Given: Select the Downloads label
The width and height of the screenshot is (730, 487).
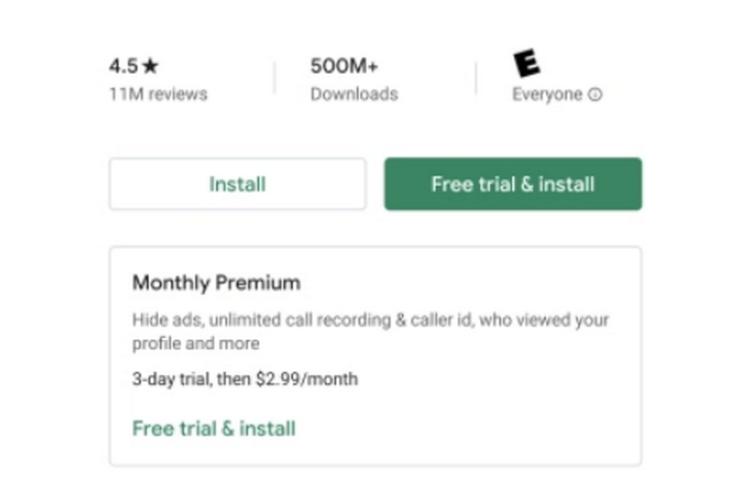Looking at the screenshot, I should tap(354, 94).
